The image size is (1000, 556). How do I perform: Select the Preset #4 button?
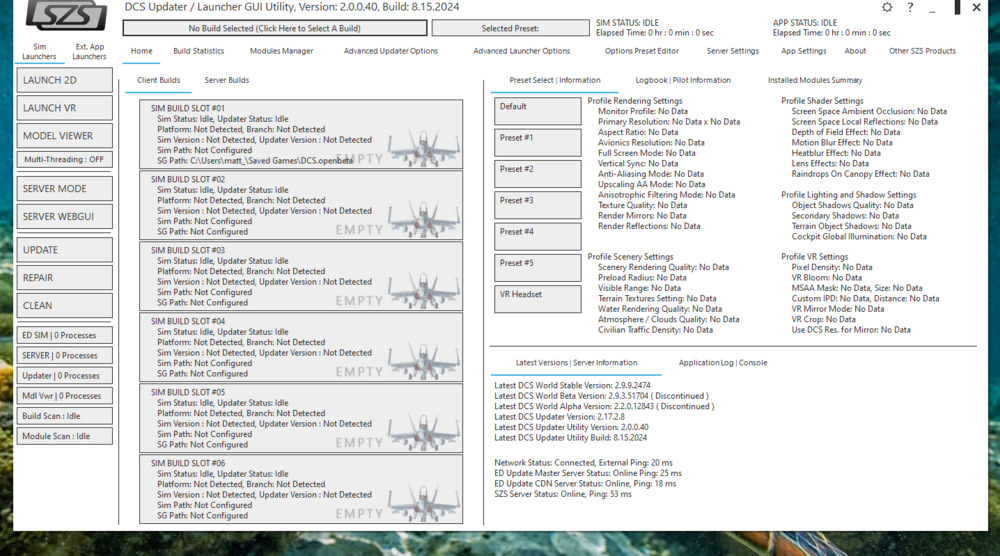538,236
